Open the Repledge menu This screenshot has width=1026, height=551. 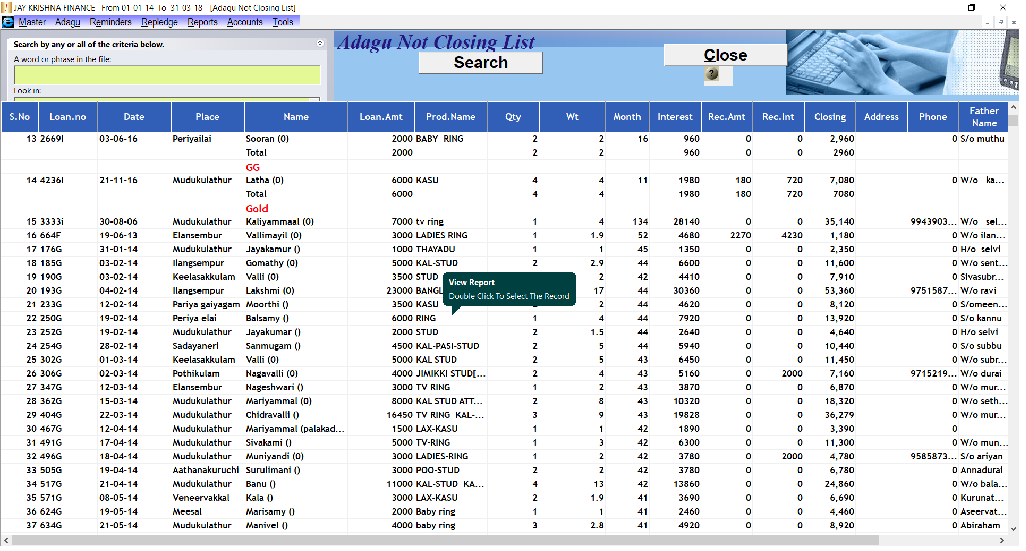[x=159, y=22]
